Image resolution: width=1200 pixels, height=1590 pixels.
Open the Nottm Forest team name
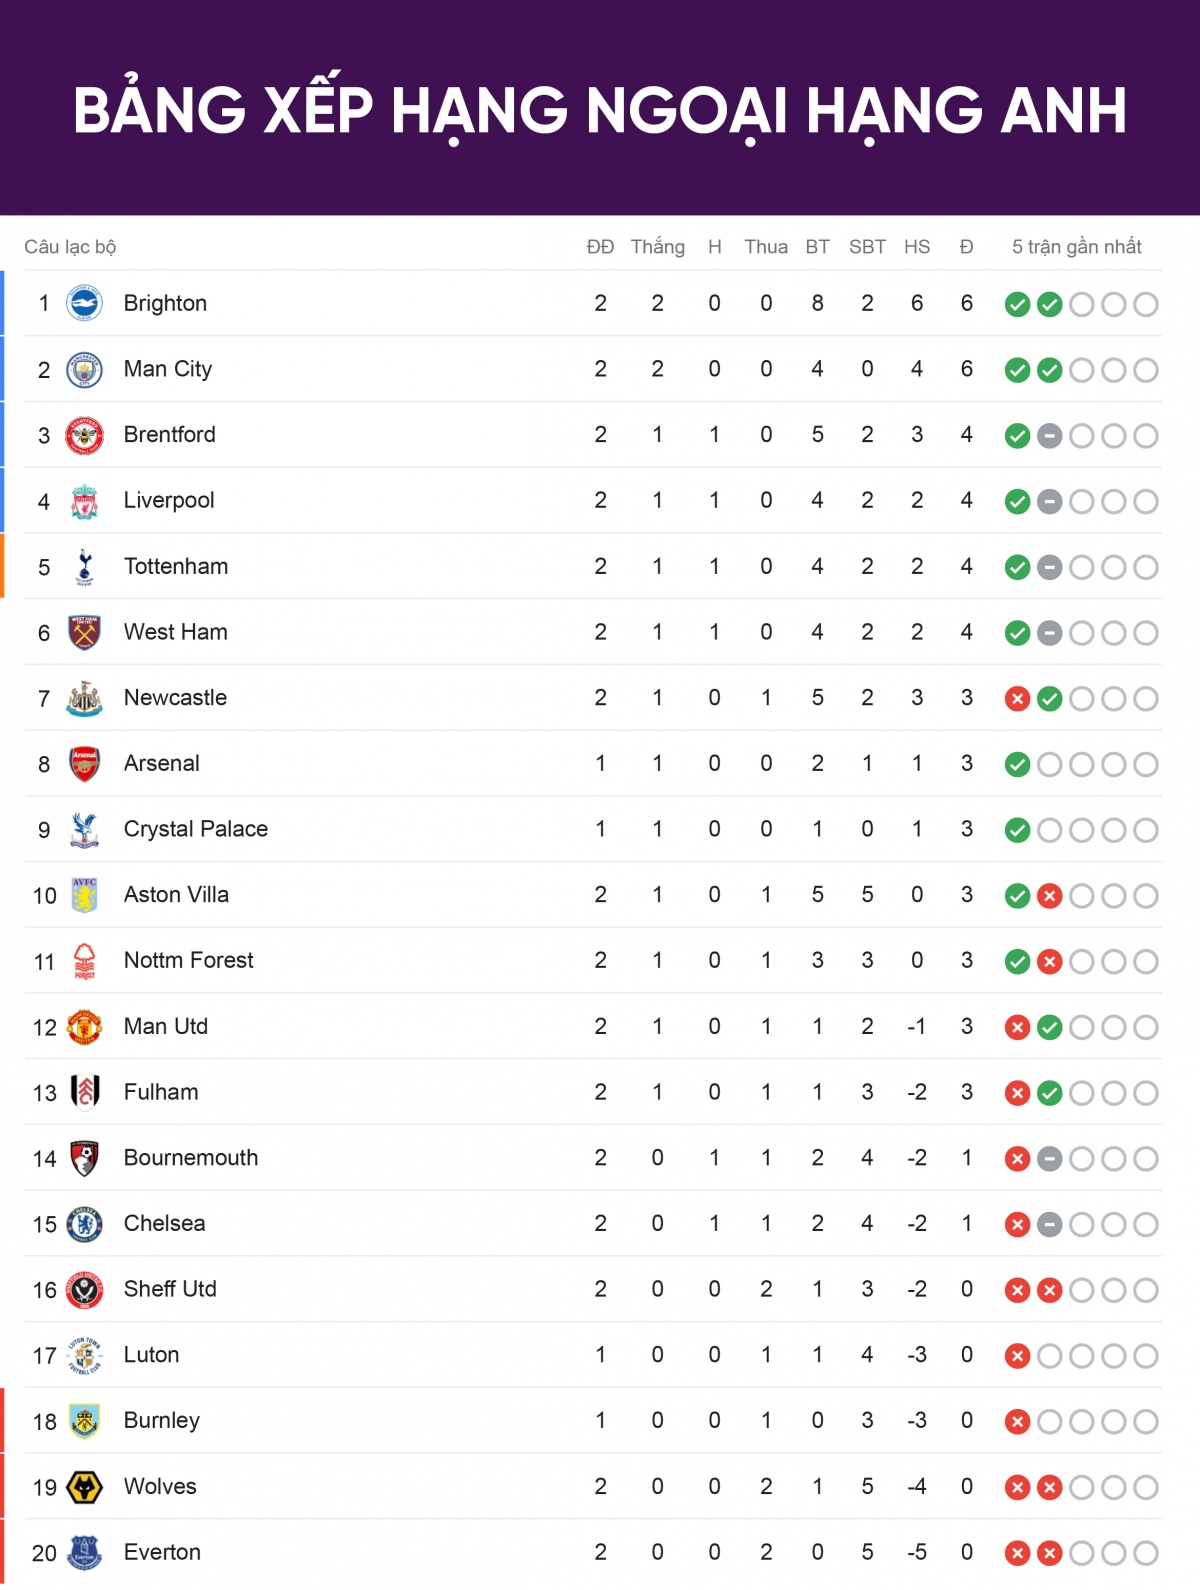pos(189,960)
